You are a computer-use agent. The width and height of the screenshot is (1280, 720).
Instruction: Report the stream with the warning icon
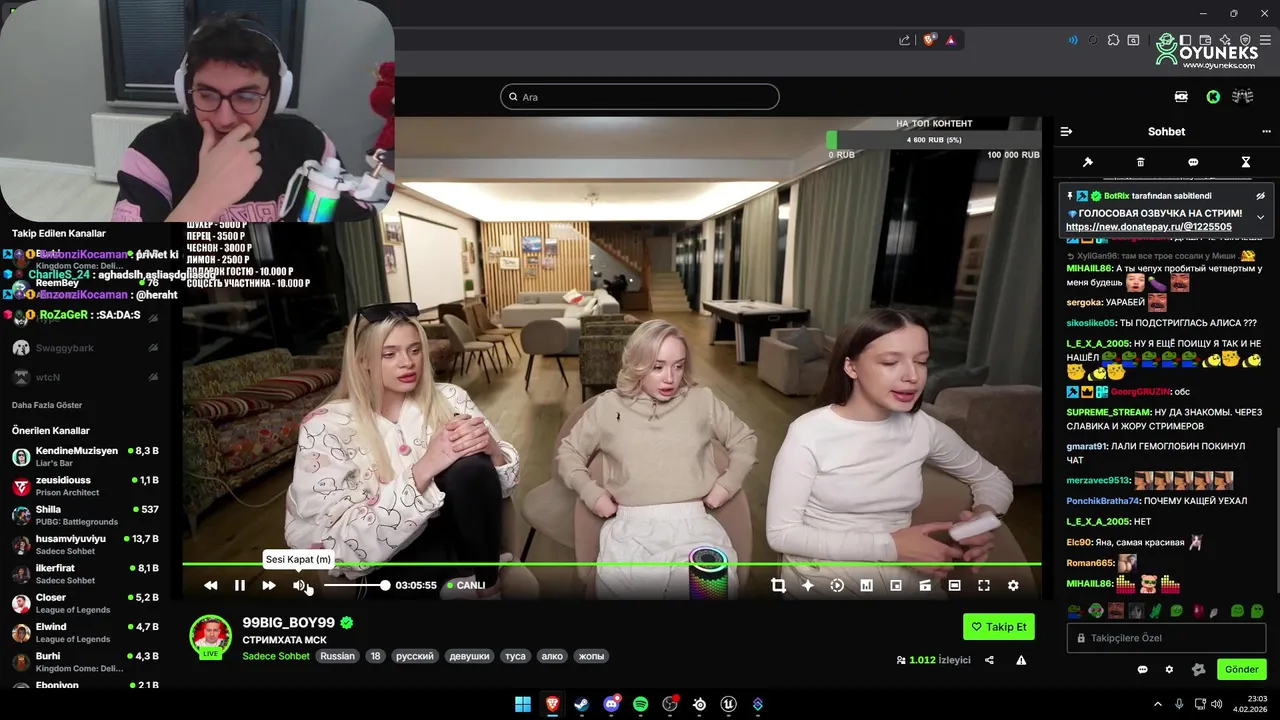tap(1021, 660)
